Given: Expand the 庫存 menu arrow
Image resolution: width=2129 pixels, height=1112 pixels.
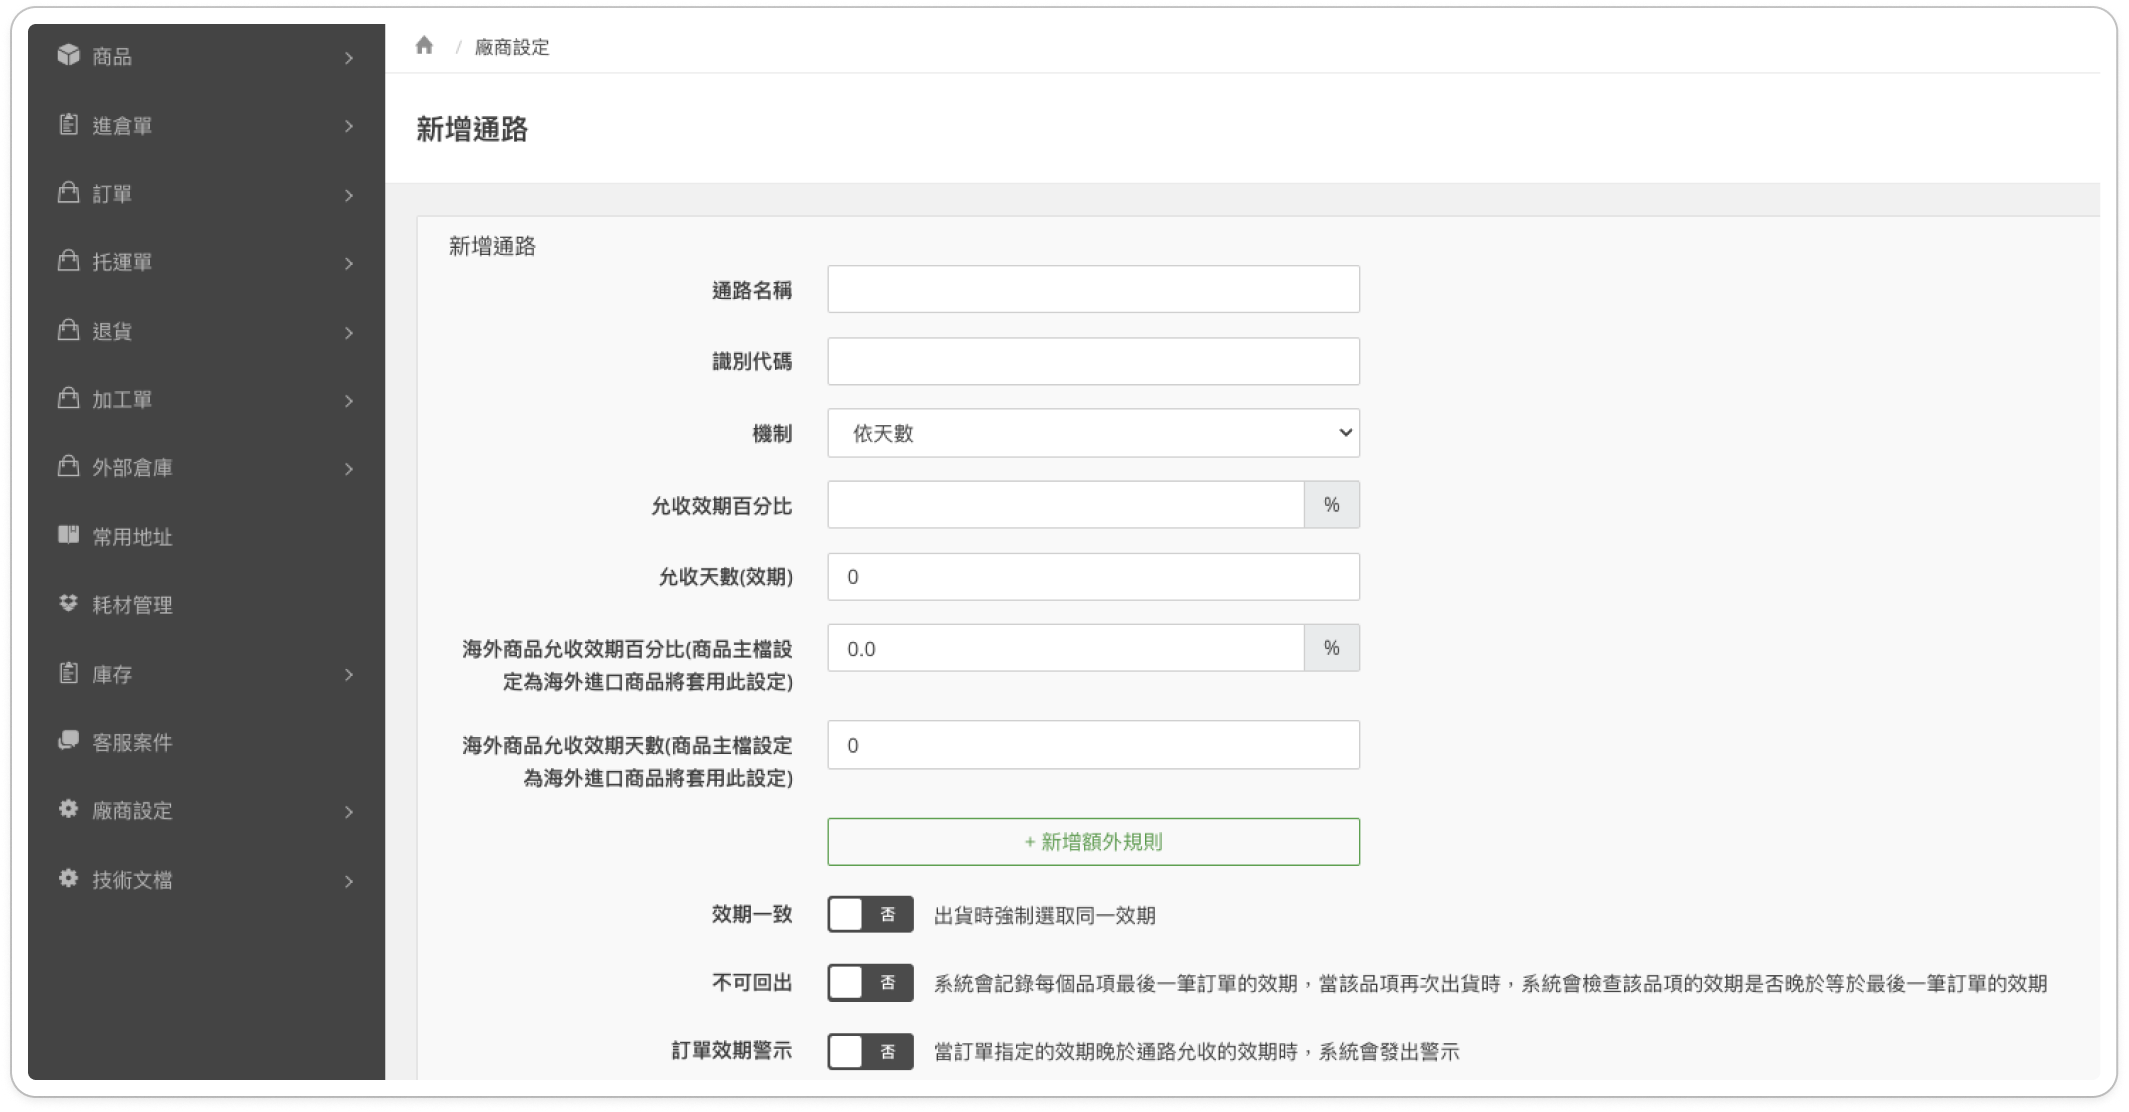Looking at the screenshot, I should click(349, 675).
